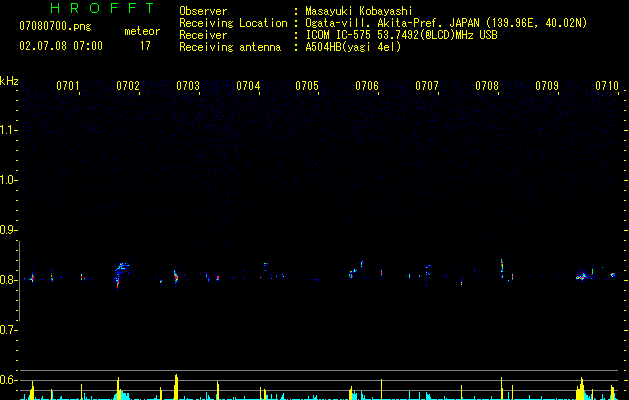The height and width of the screenshot is (400, 629).
Task: Select the file name 07080700.png
Action: (55, 27)
